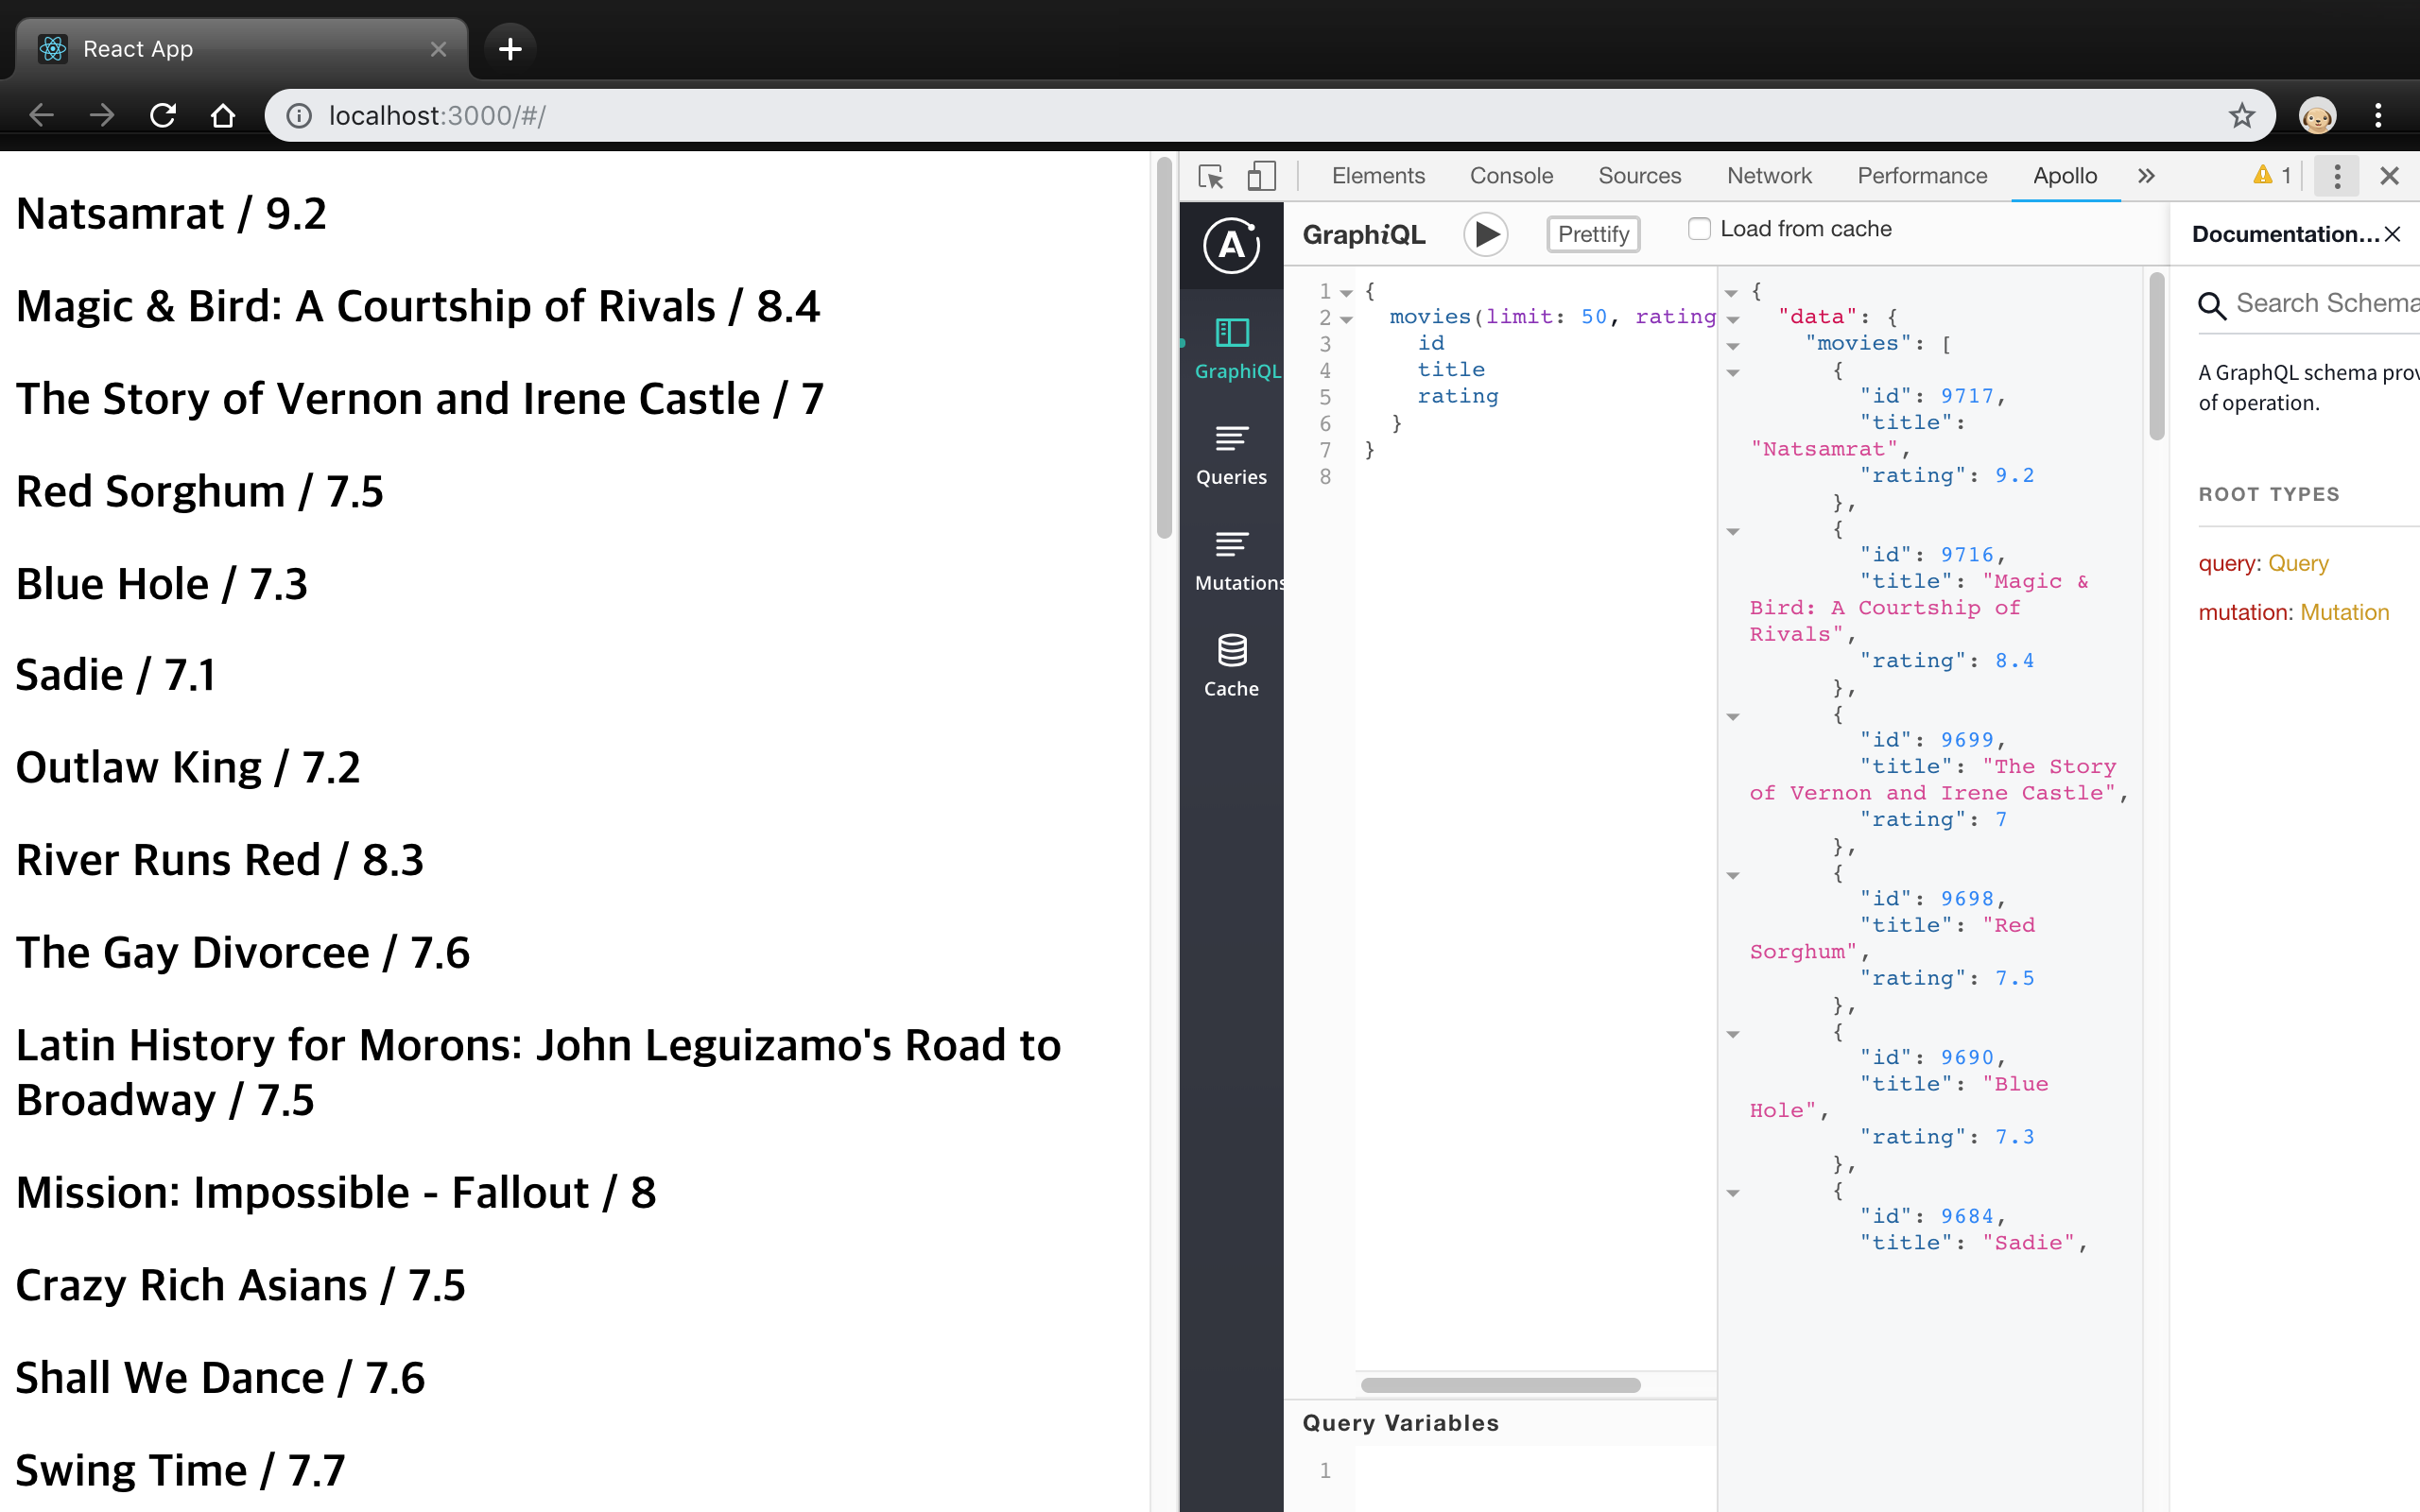Open the Queries panel in Apollo sidebar
Viewport: 2420px width, 1512px height.
(x=1231, y=454)
